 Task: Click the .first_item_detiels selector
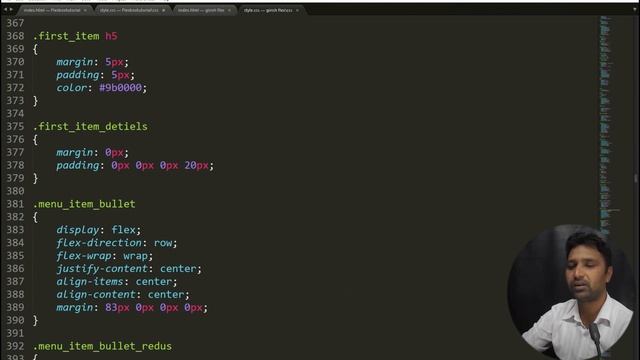[x=90, y=127]
